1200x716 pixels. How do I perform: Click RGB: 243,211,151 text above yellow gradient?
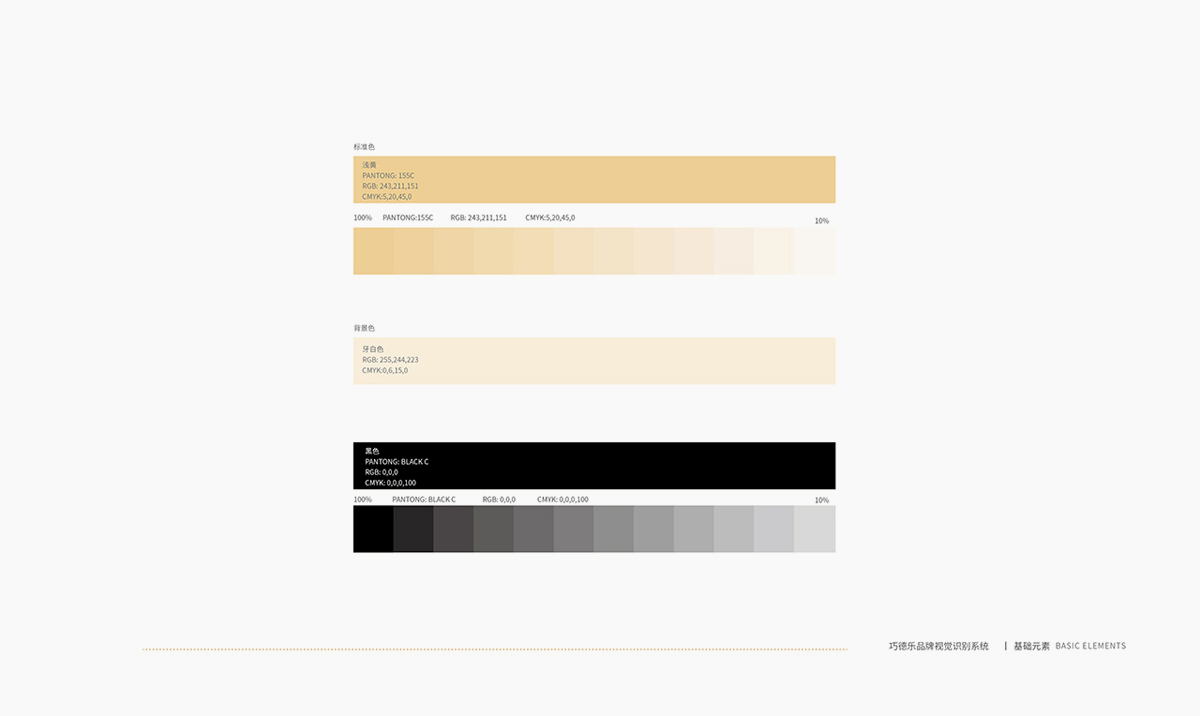click(478, 218)
